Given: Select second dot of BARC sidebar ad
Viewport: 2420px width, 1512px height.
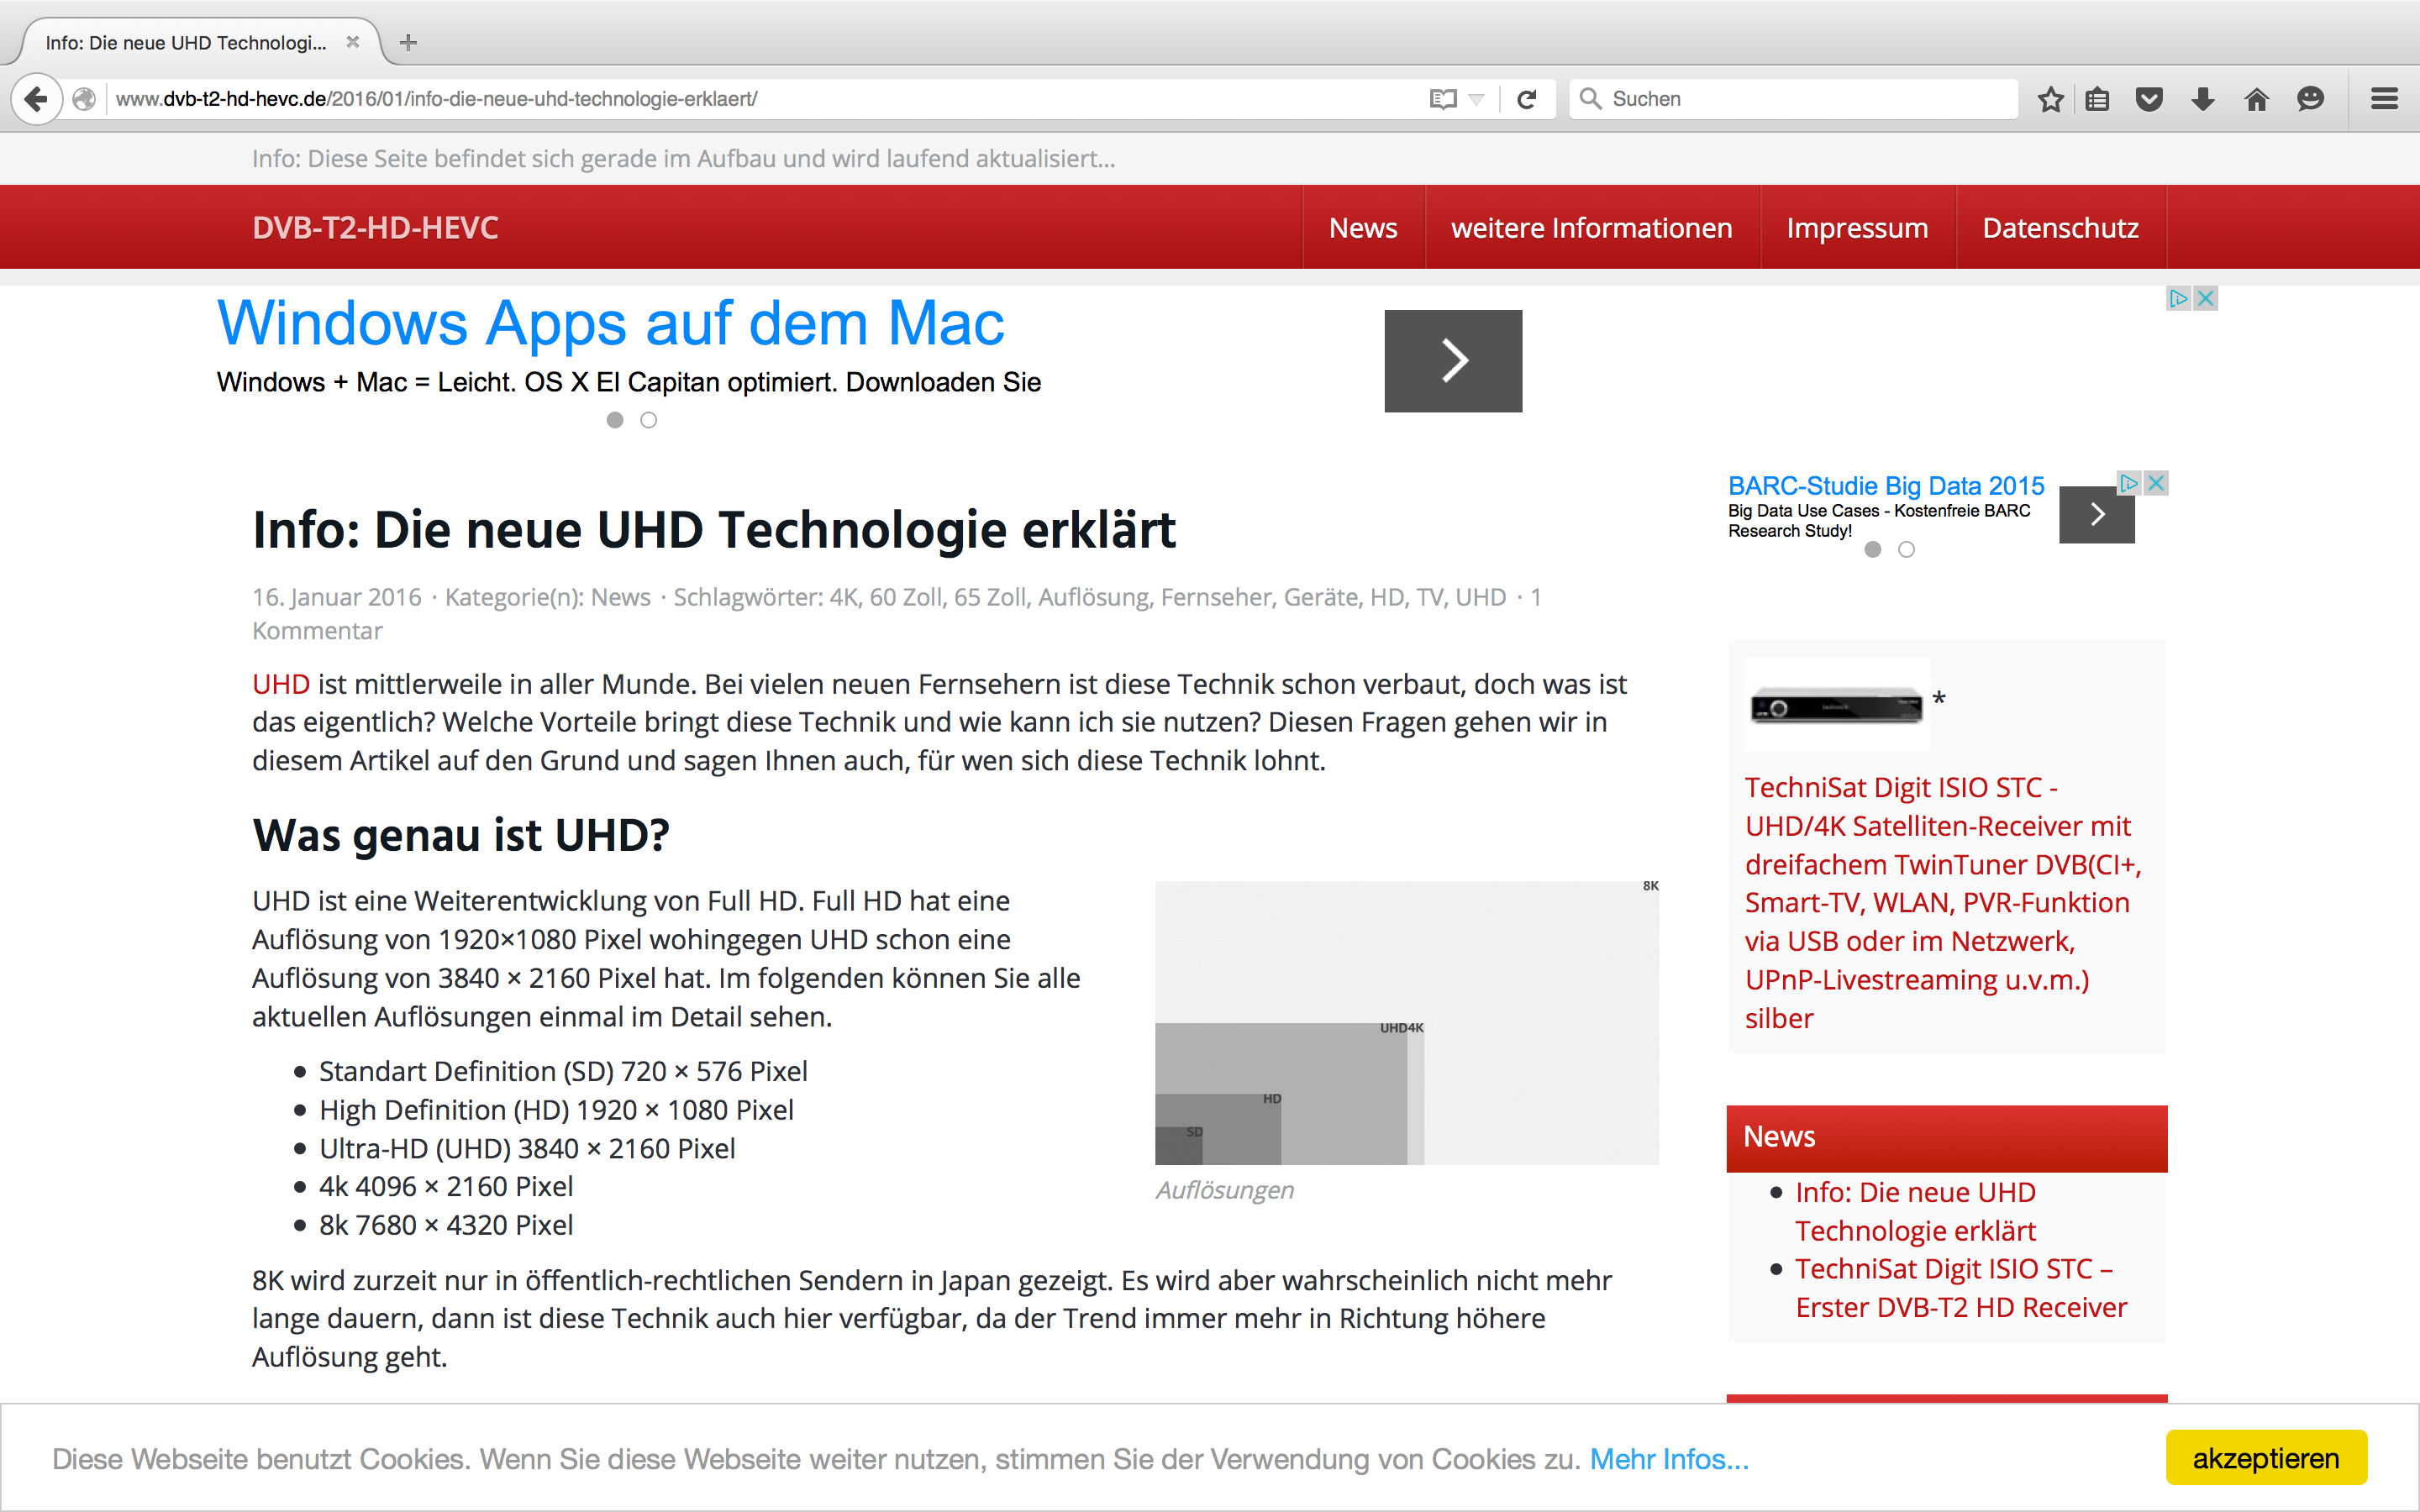Looking at the screenshot, I should 1906,549.
